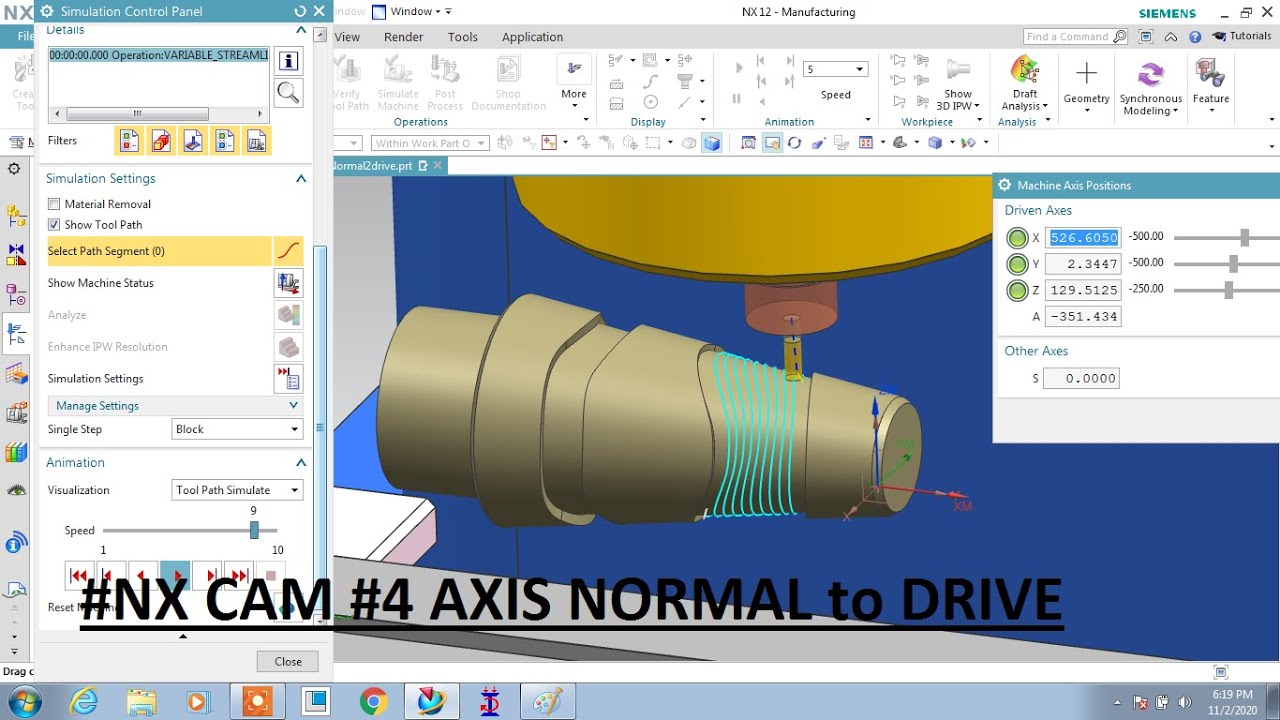Viewport: 1280px width, 720px height.
Task: Open the Tools ribbon tab
Action: (463, 37)
